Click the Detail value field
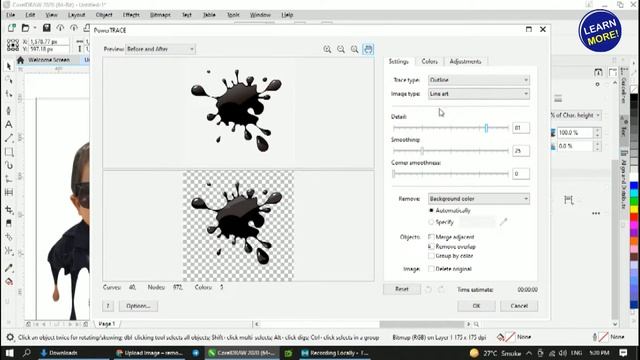Image resolution: width=640 pixels, height=360 pixels. (x=521, y=128)
